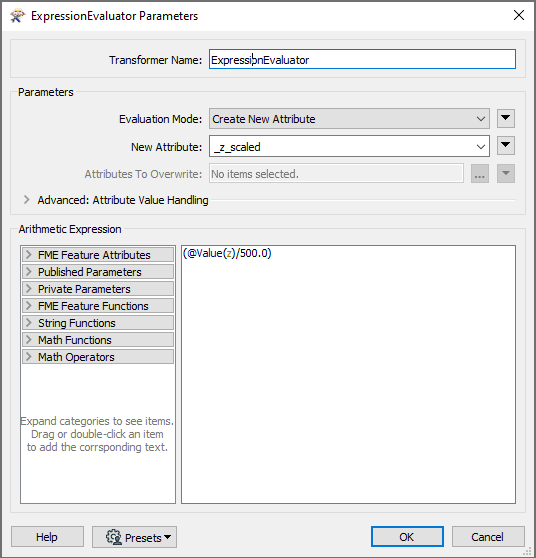Image resolution: width=536 pixels, height=558 pixels.
Task: Expand the Published Parameters category
Action: click(98, 272)
